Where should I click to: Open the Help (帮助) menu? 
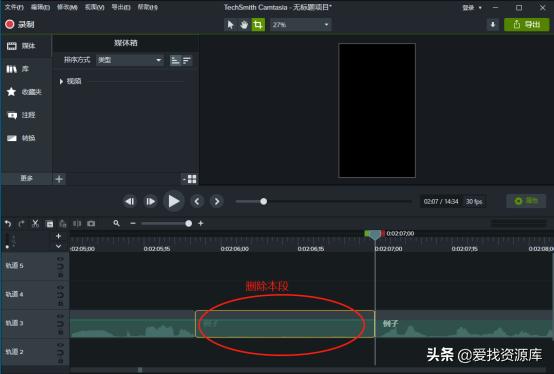(147, 7)
